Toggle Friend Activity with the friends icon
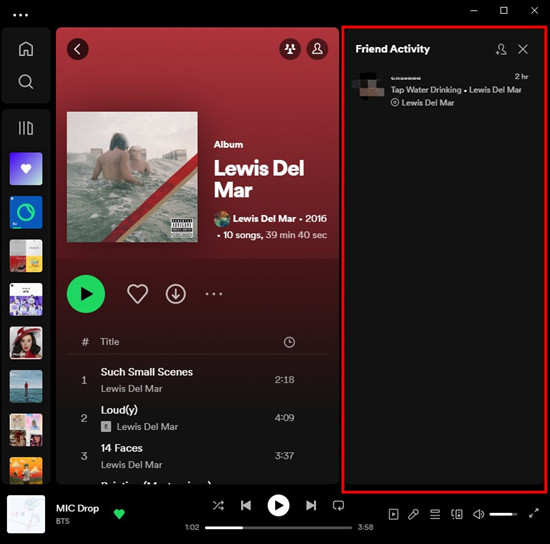This screenshot has height=544, width=550. coord(290,49)
